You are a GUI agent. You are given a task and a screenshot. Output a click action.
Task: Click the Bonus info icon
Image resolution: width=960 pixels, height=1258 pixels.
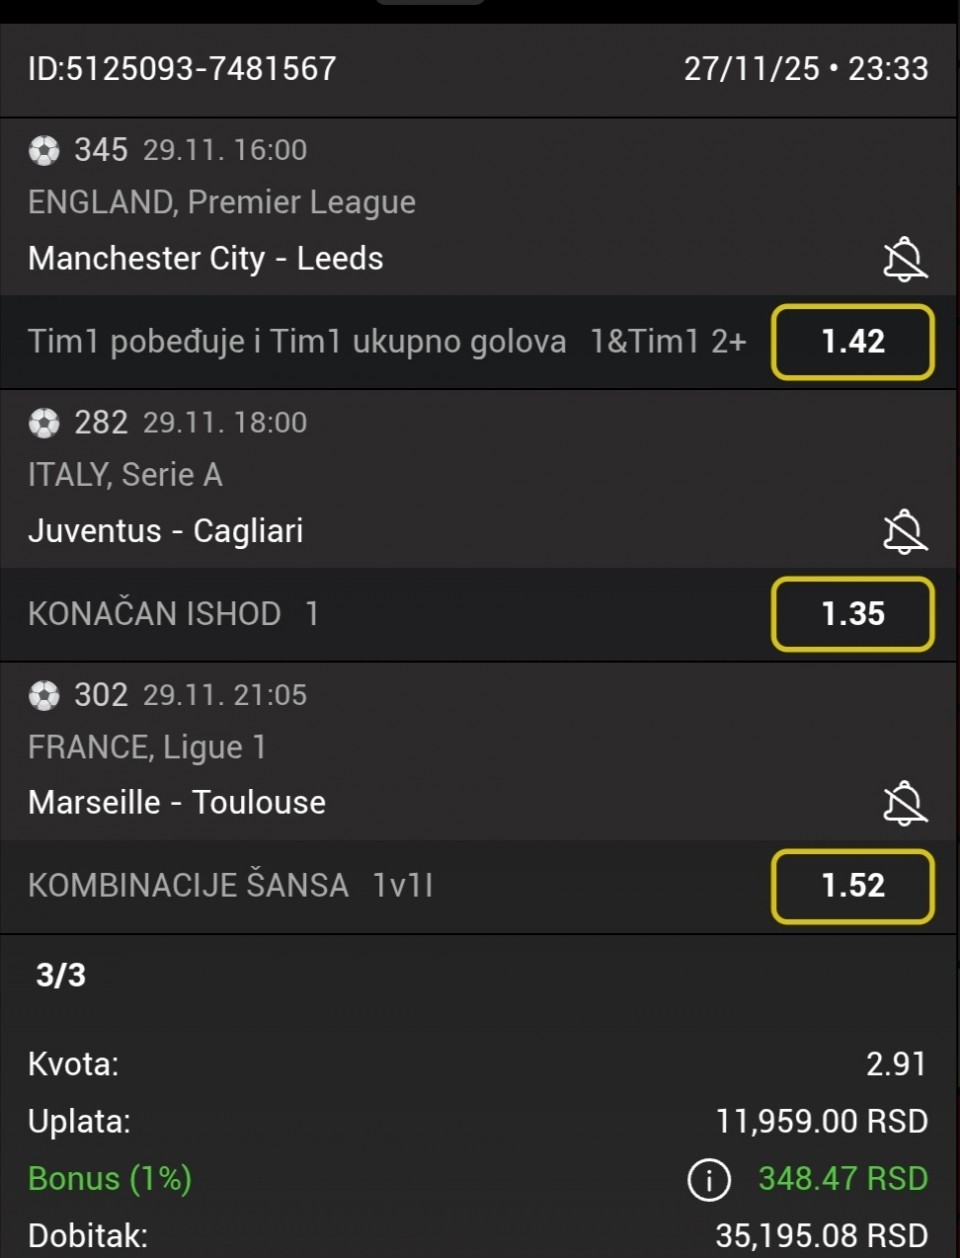click(x=709, y=1180)
